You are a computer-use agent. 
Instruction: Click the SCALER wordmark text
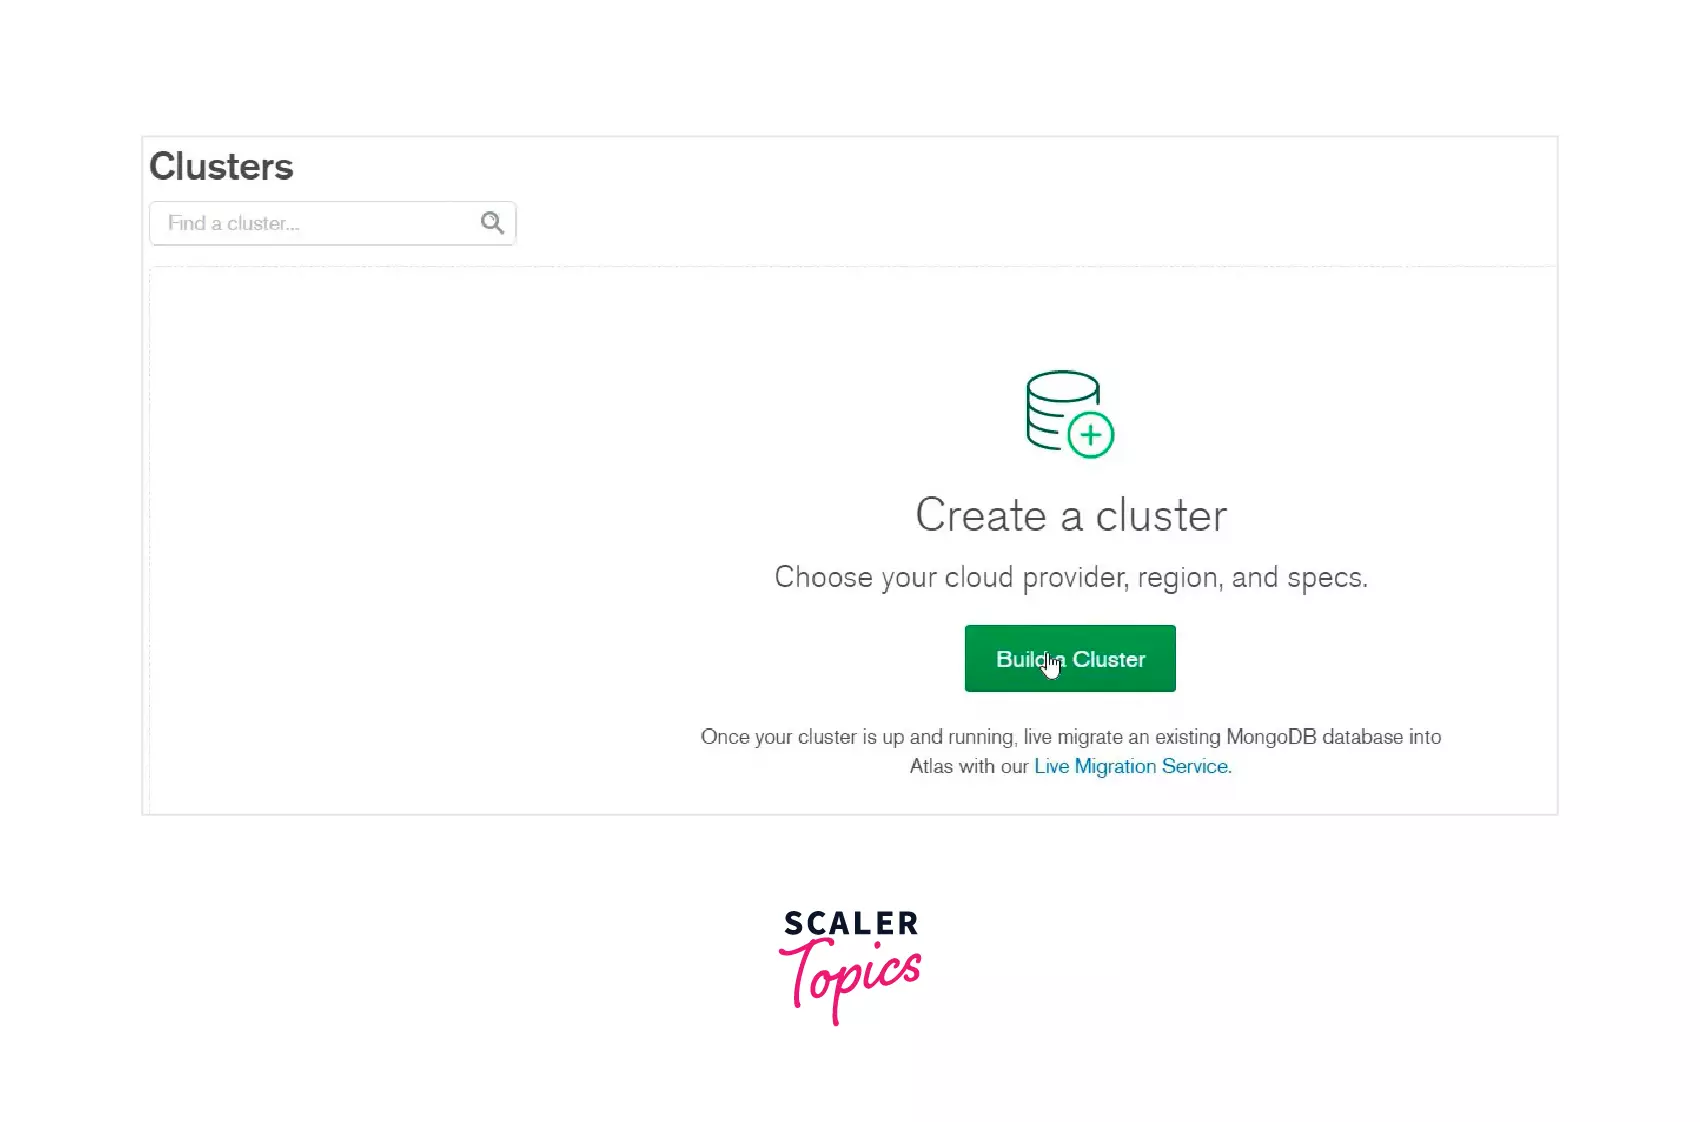tap(851, 923)
